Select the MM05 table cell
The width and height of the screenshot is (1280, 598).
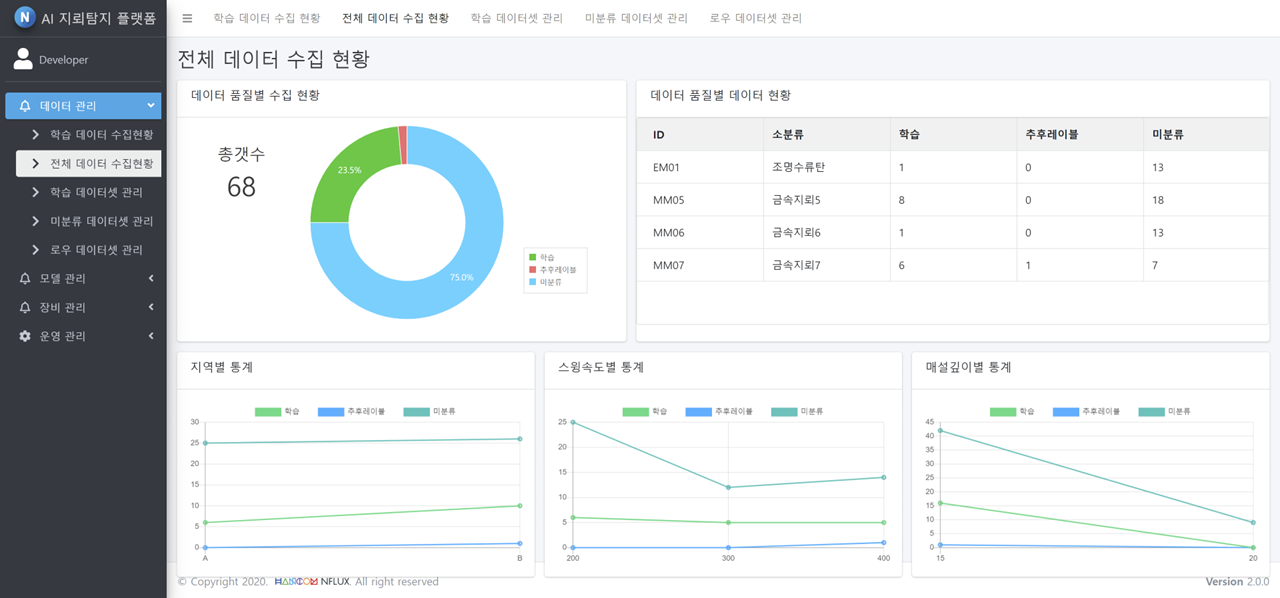pos(700,200)
